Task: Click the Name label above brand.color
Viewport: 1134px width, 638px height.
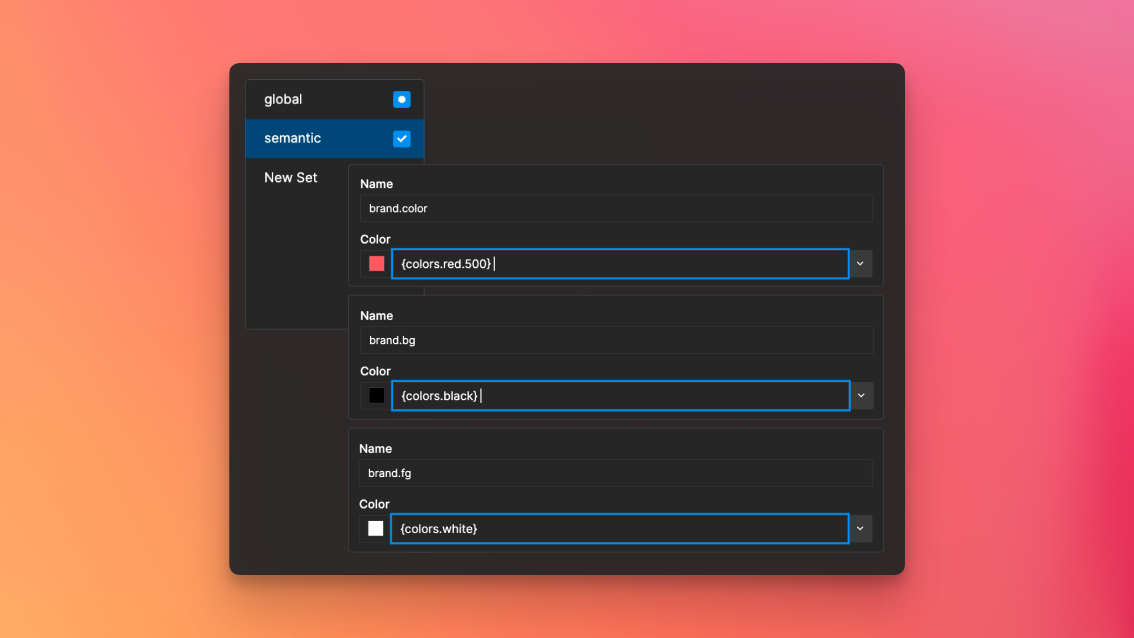Action: pos(376,184)
